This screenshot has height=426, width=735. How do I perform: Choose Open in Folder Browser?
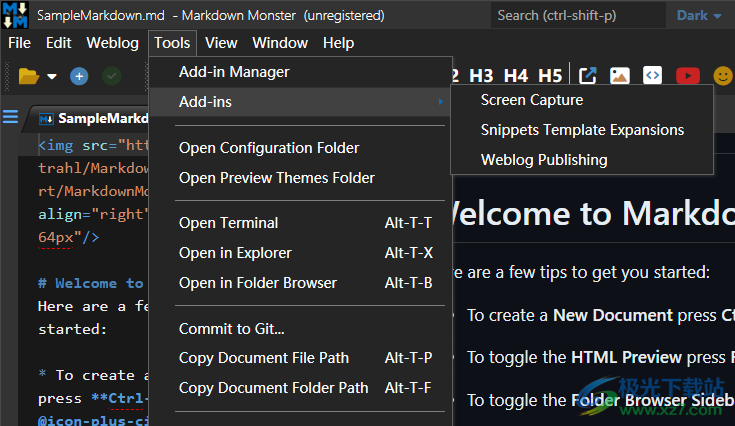point(300,283)
